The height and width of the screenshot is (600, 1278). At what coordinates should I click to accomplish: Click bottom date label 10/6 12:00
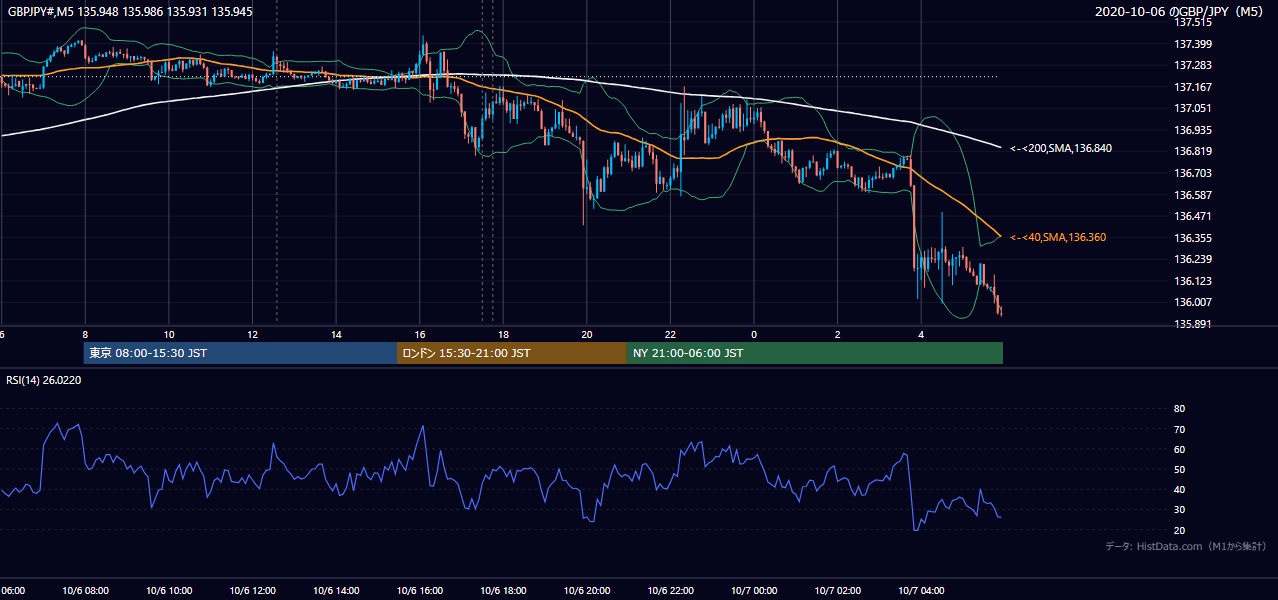252,590
